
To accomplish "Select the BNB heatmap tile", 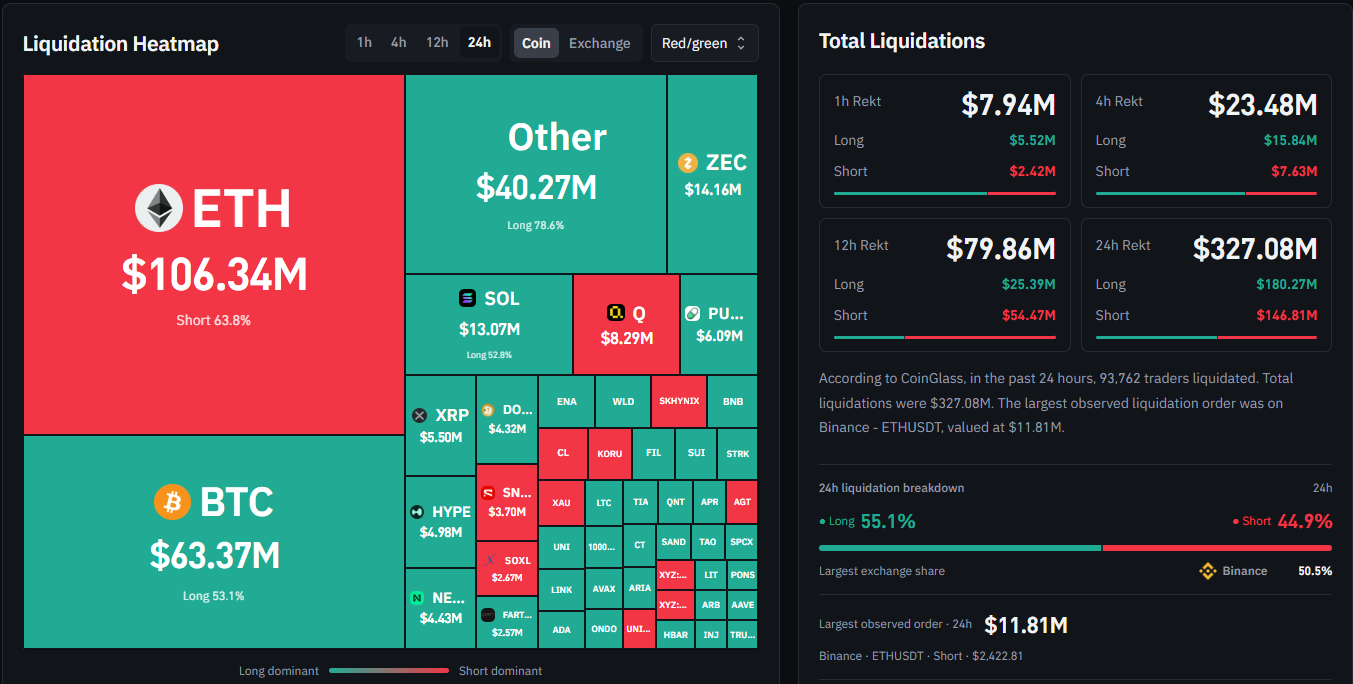I will [733, 402].
